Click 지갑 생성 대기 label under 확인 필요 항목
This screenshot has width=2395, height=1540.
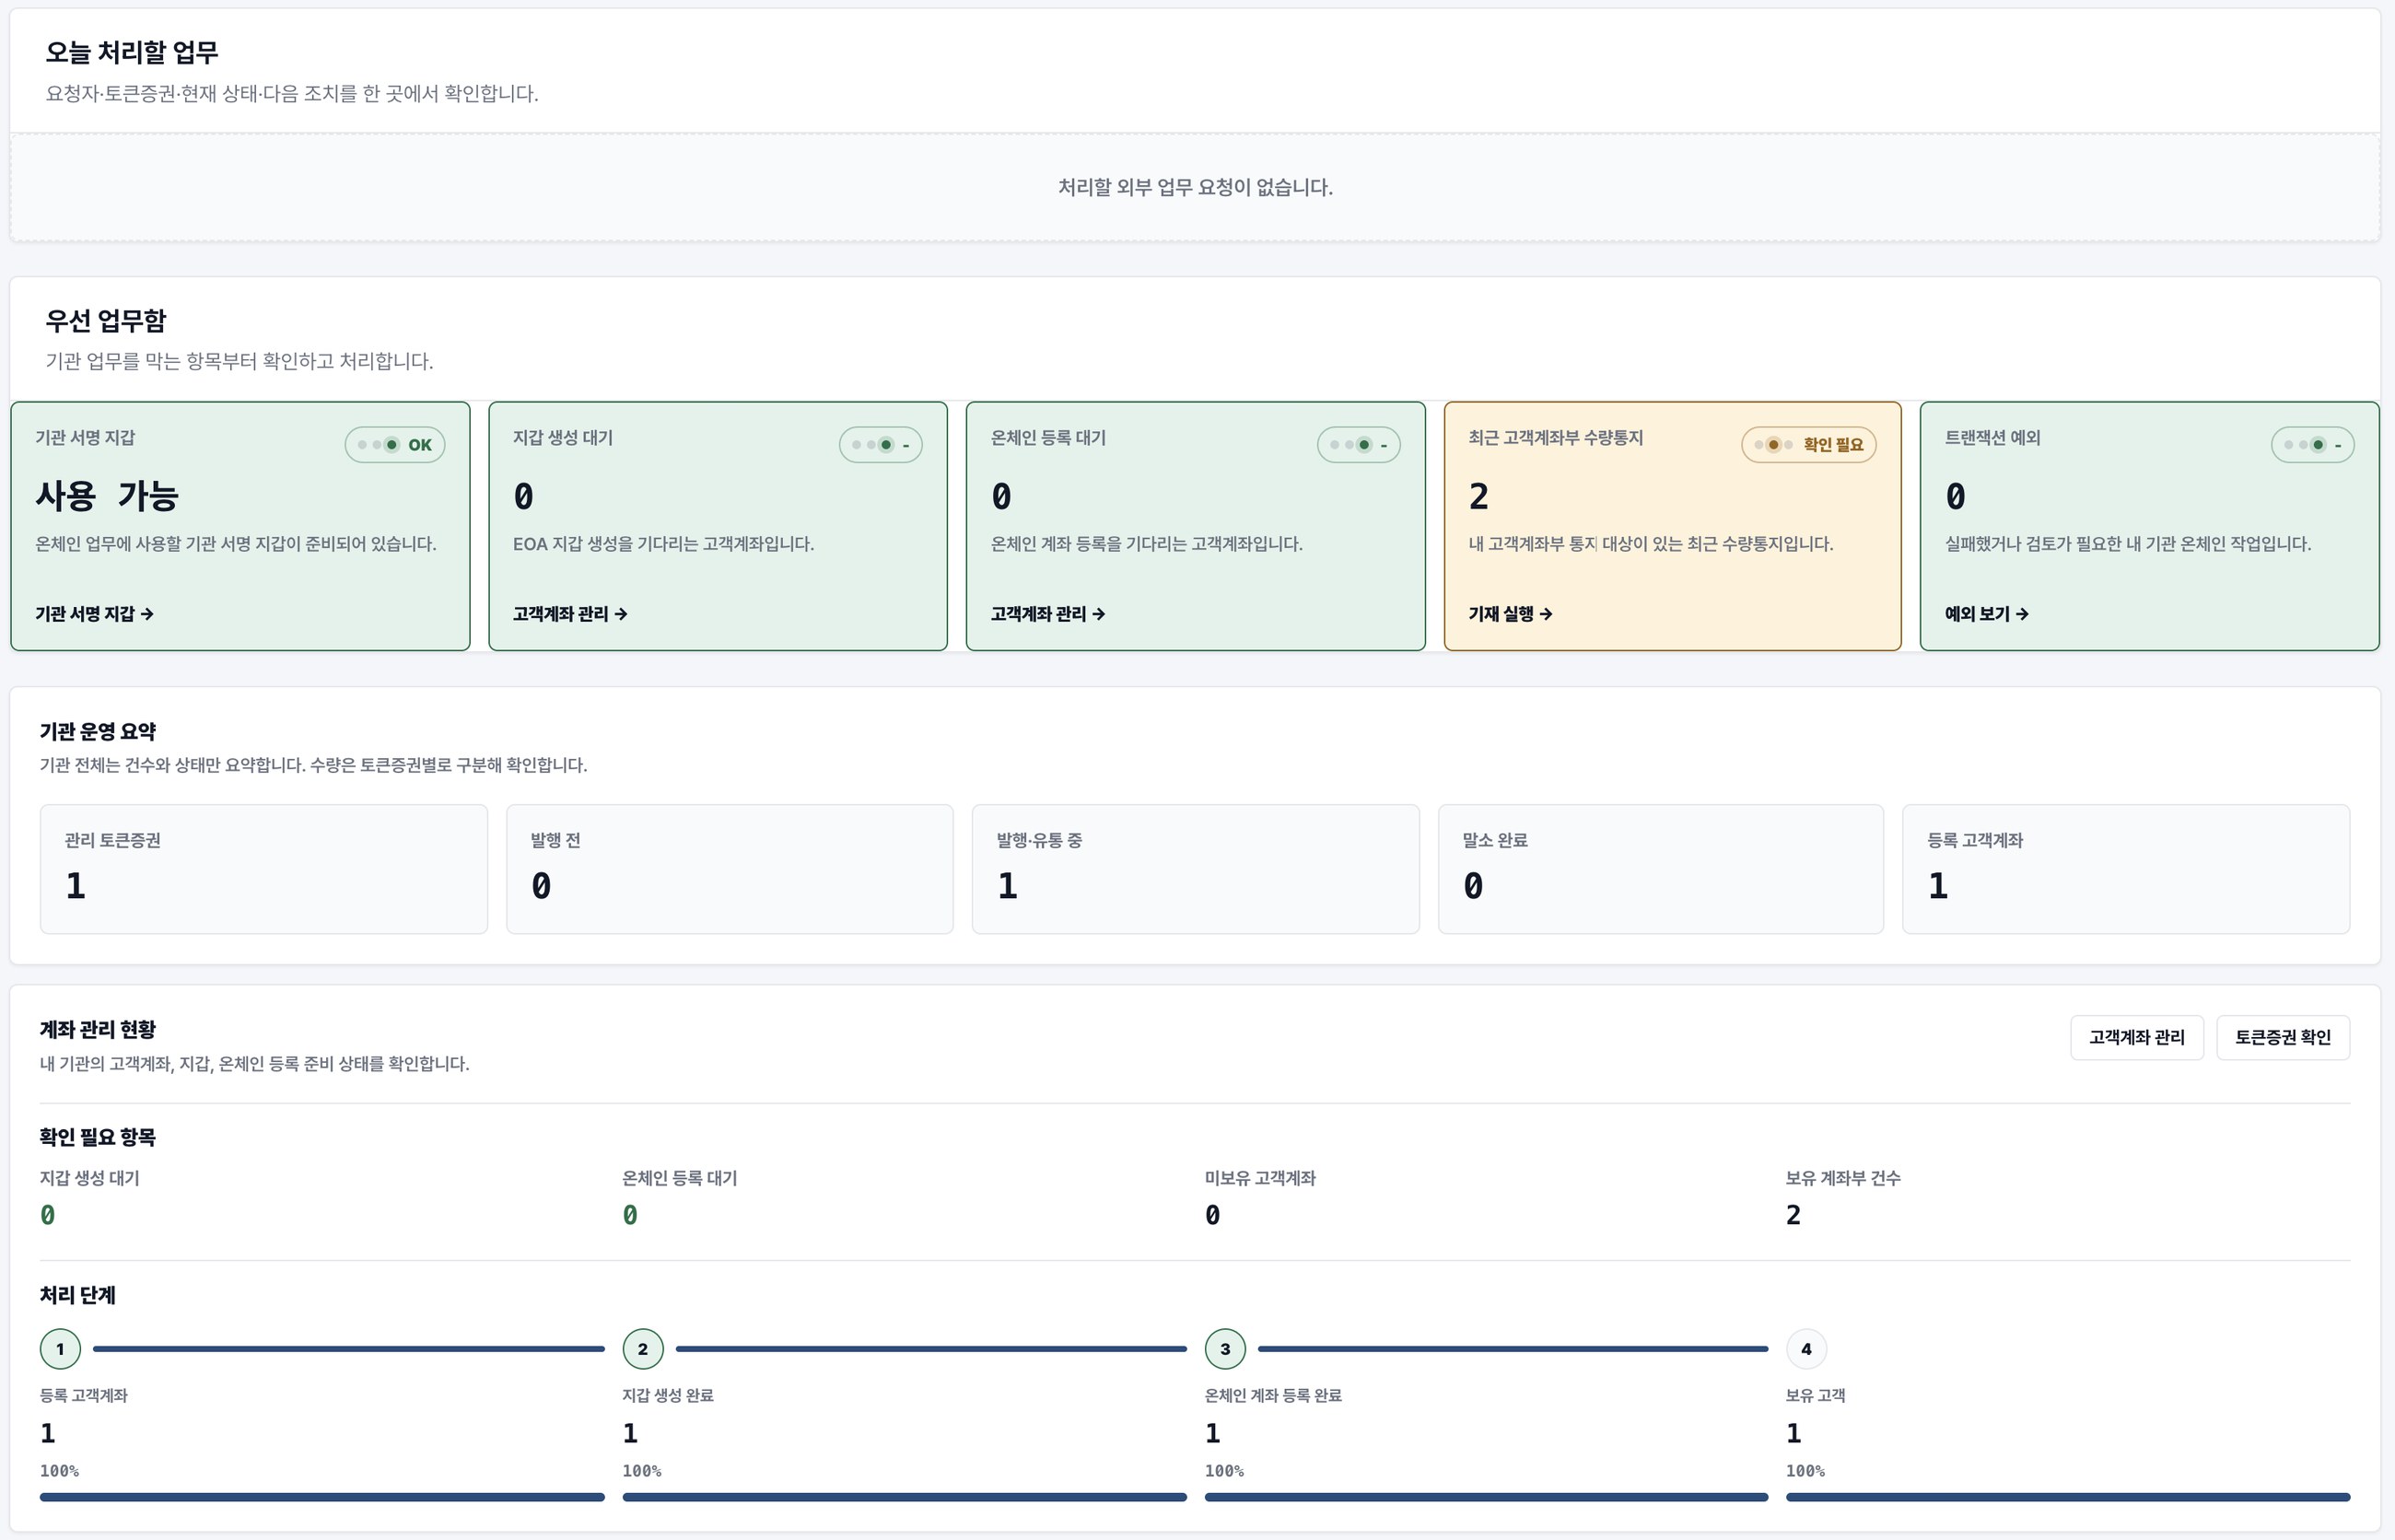click(x=90, y=1178)
